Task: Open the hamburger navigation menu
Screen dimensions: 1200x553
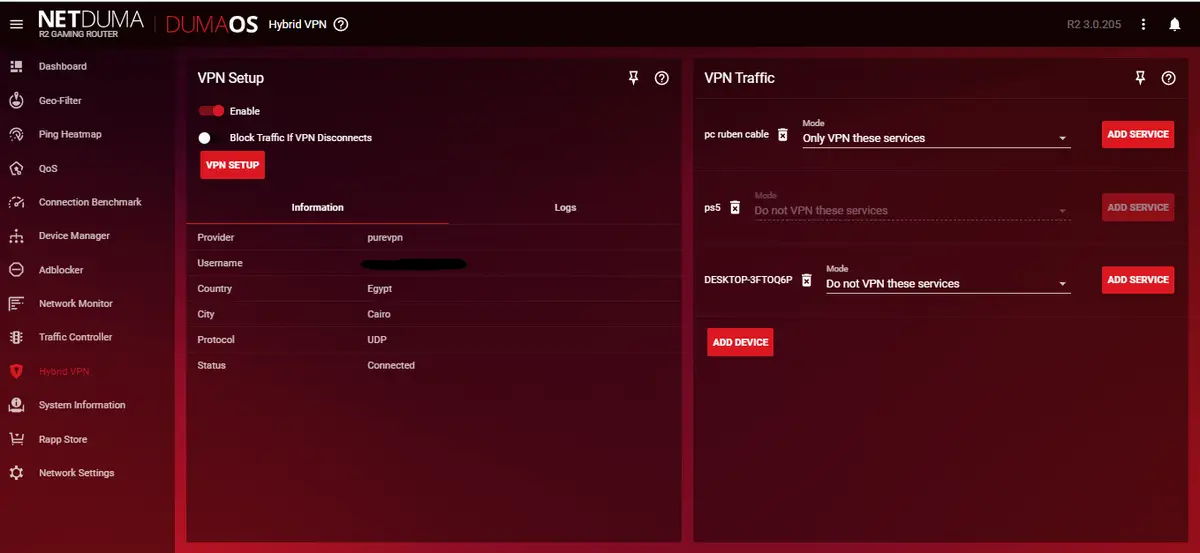Action: [16, 24]
